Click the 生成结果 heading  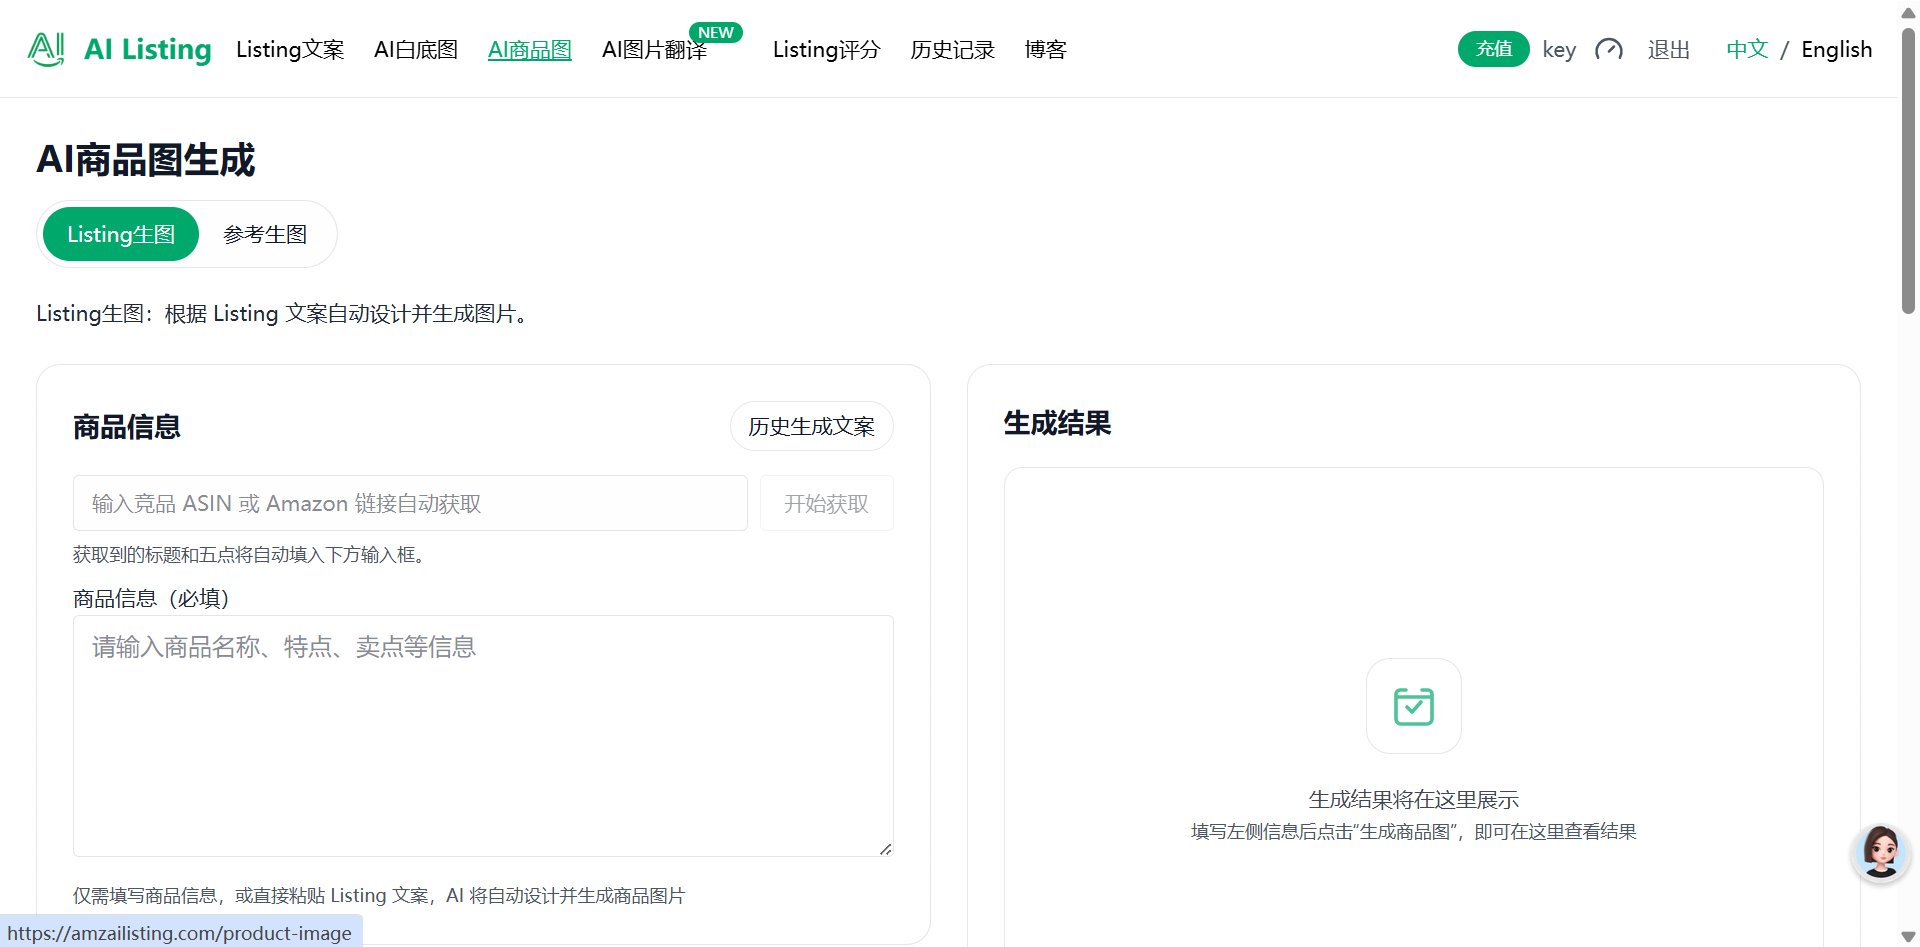(1057, 423)
